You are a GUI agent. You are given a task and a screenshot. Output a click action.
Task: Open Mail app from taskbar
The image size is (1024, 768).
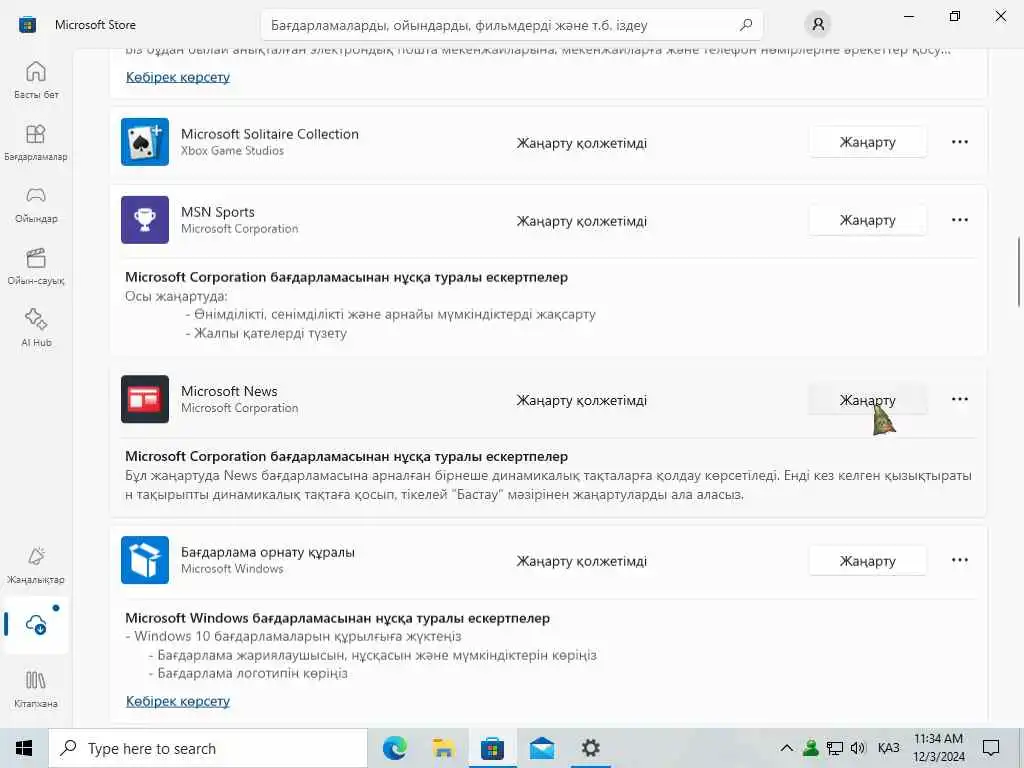(541, 748)
